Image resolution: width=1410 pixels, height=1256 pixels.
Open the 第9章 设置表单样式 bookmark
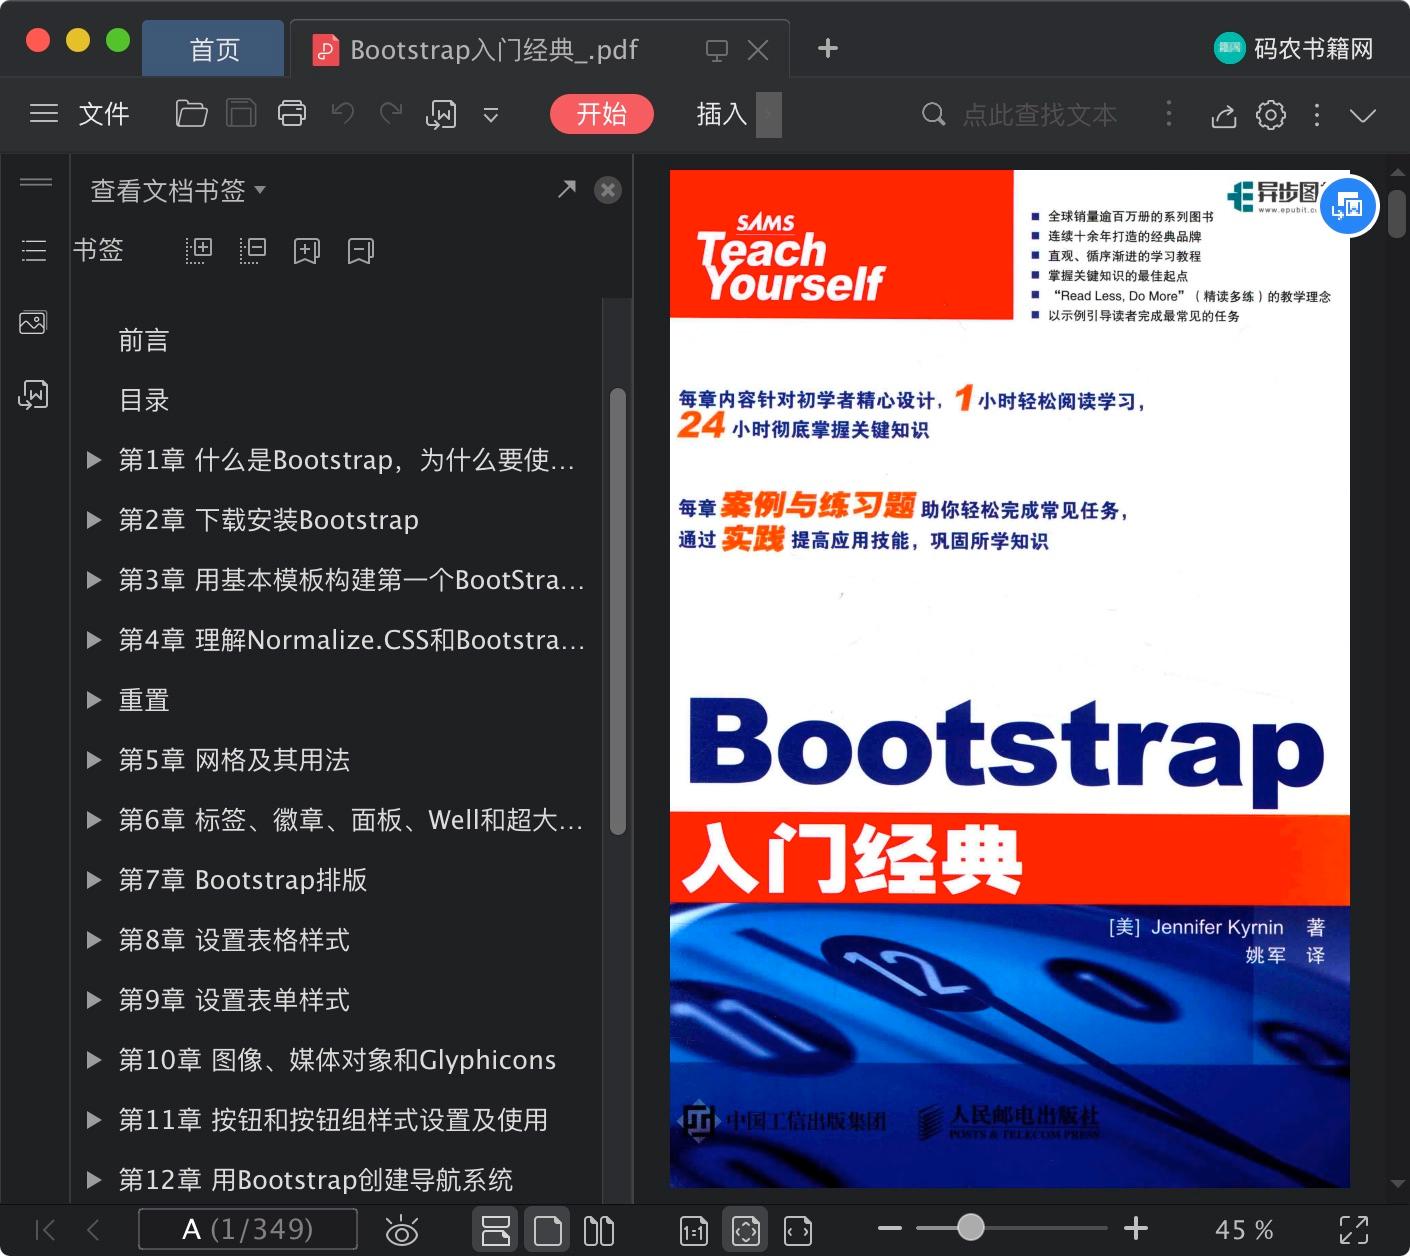(x=234, y=1000)
